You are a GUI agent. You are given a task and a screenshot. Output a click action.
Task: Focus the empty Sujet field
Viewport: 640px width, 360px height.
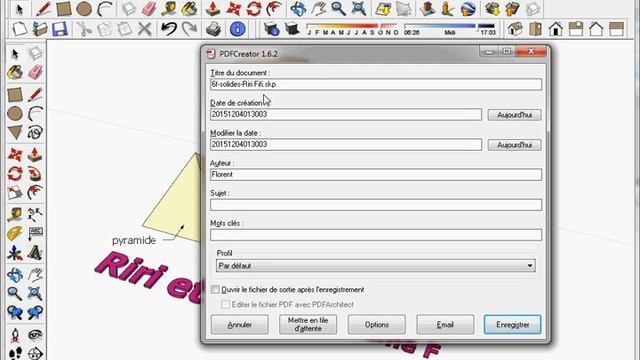pos(376,205)
